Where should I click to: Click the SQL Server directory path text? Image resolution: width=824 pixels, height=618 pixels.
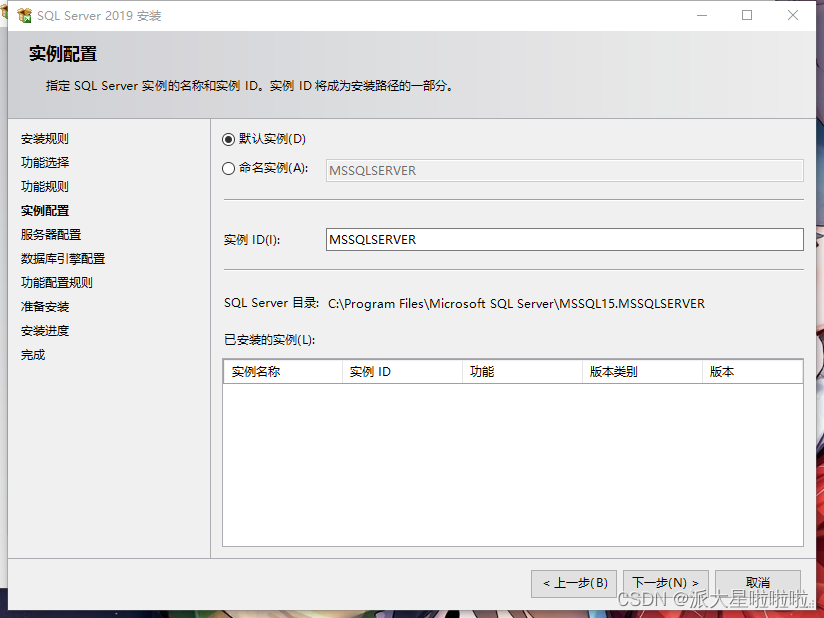pos(516,304)
